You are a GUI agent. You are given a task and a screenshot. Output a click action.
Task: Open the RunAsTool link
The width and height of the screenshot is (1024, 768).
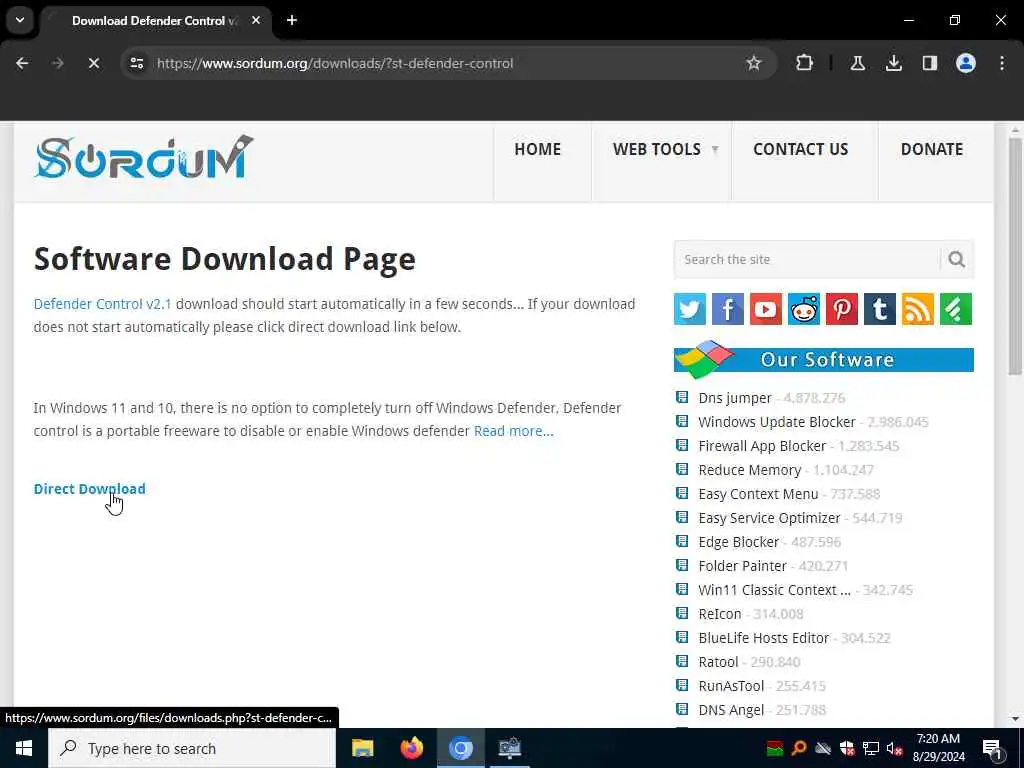pos(731,686)
